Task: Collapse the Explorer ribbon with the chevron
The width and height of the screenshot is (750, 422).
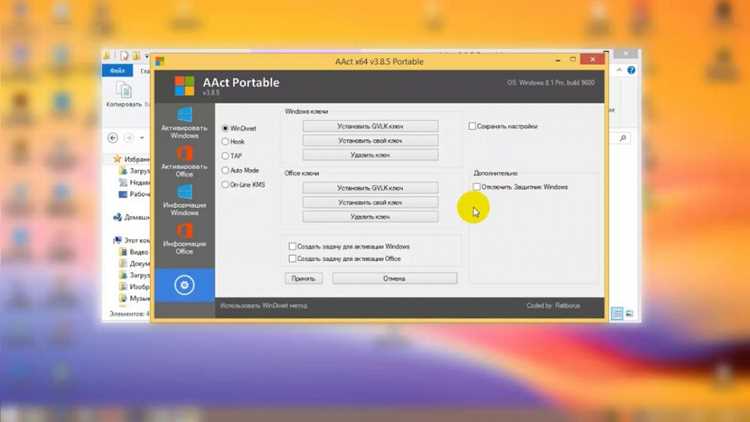Action: pyautogui.click(x=619, y=70)
